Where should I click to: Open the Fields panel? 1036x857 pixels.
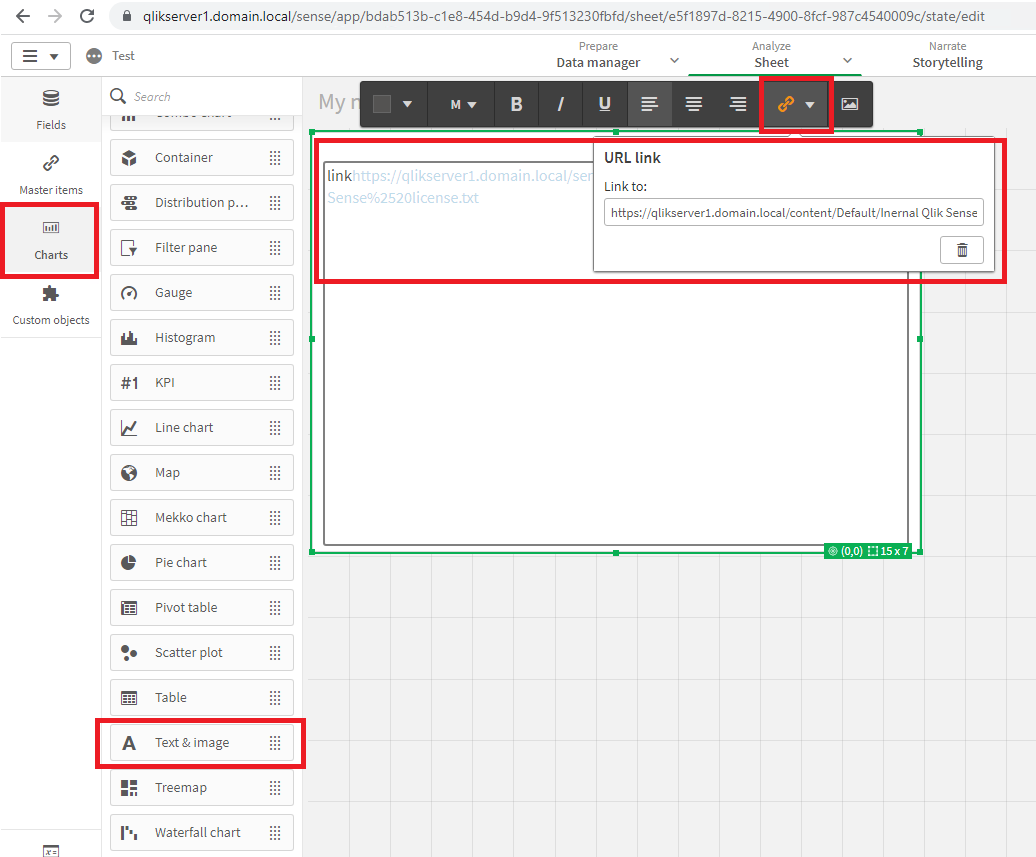51,110
